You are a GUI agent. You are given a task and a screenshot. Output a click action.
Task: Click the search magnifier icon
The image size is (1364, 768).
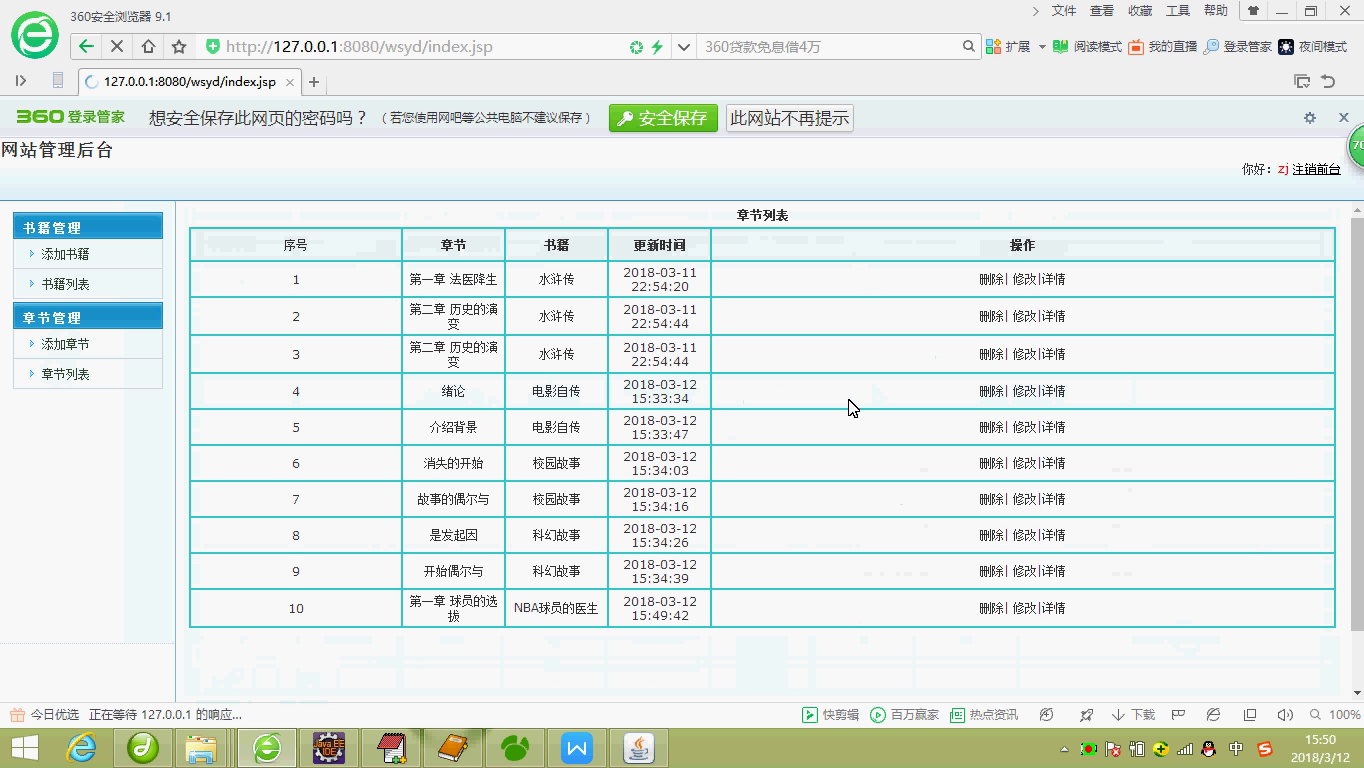tap(968, 46)
